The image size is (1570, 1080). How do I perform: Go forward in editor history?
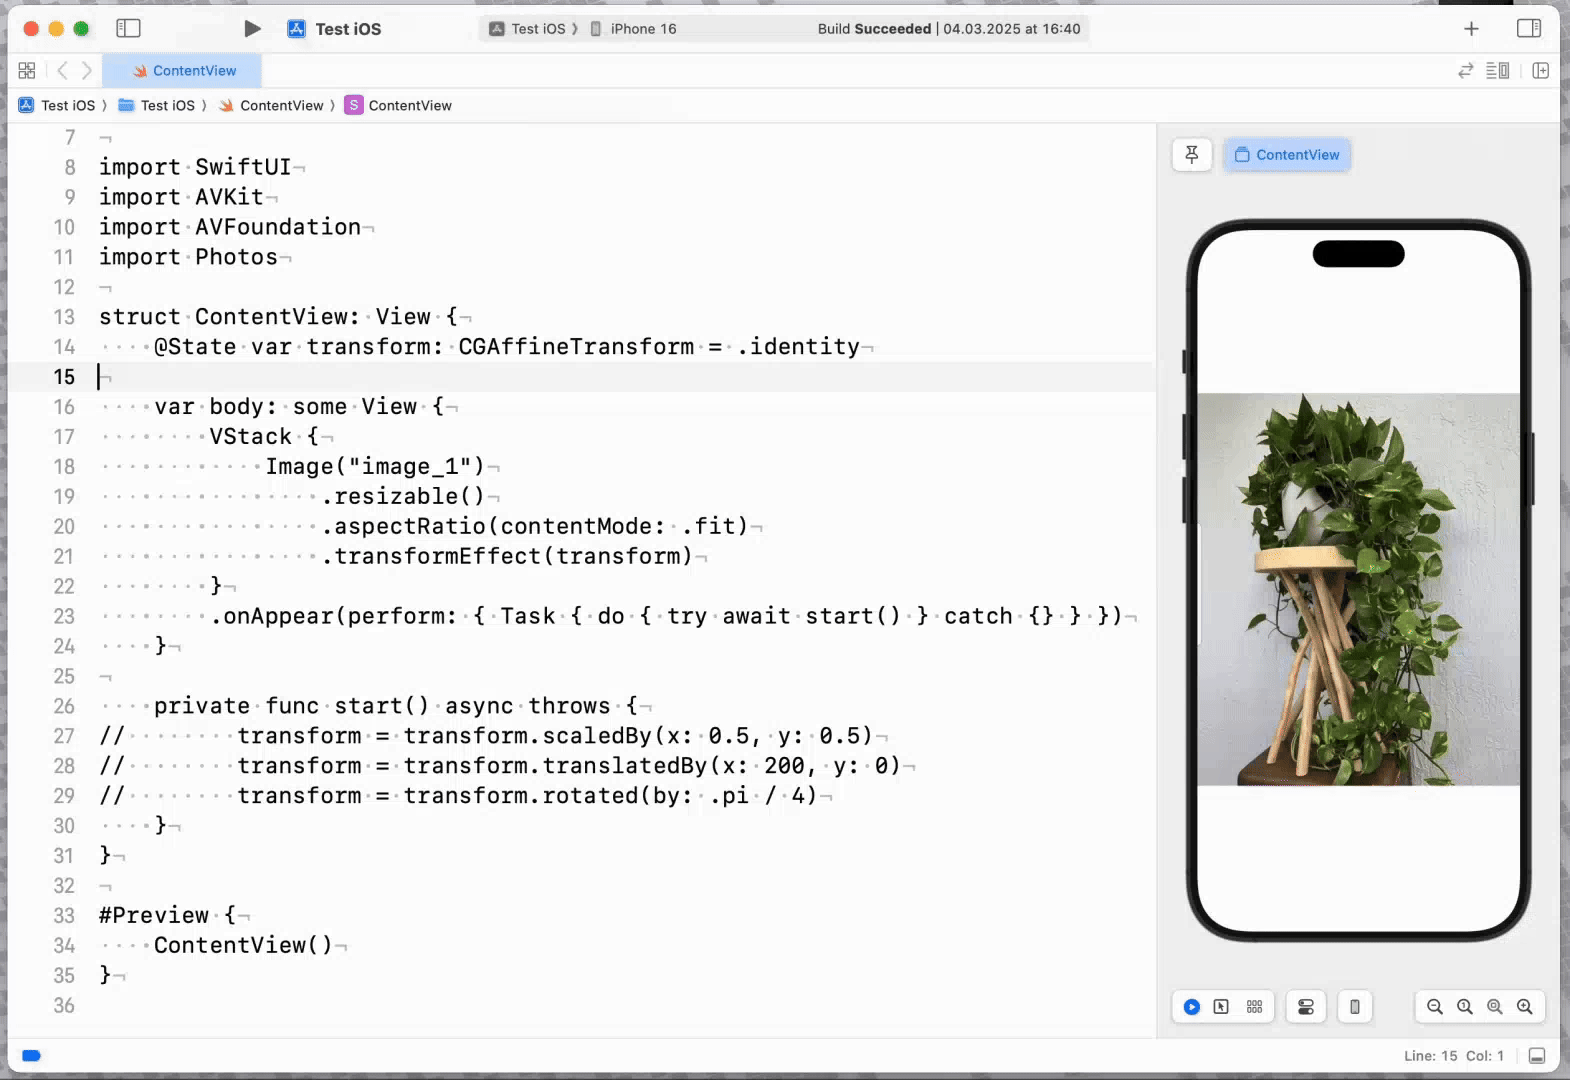point(87,71)
